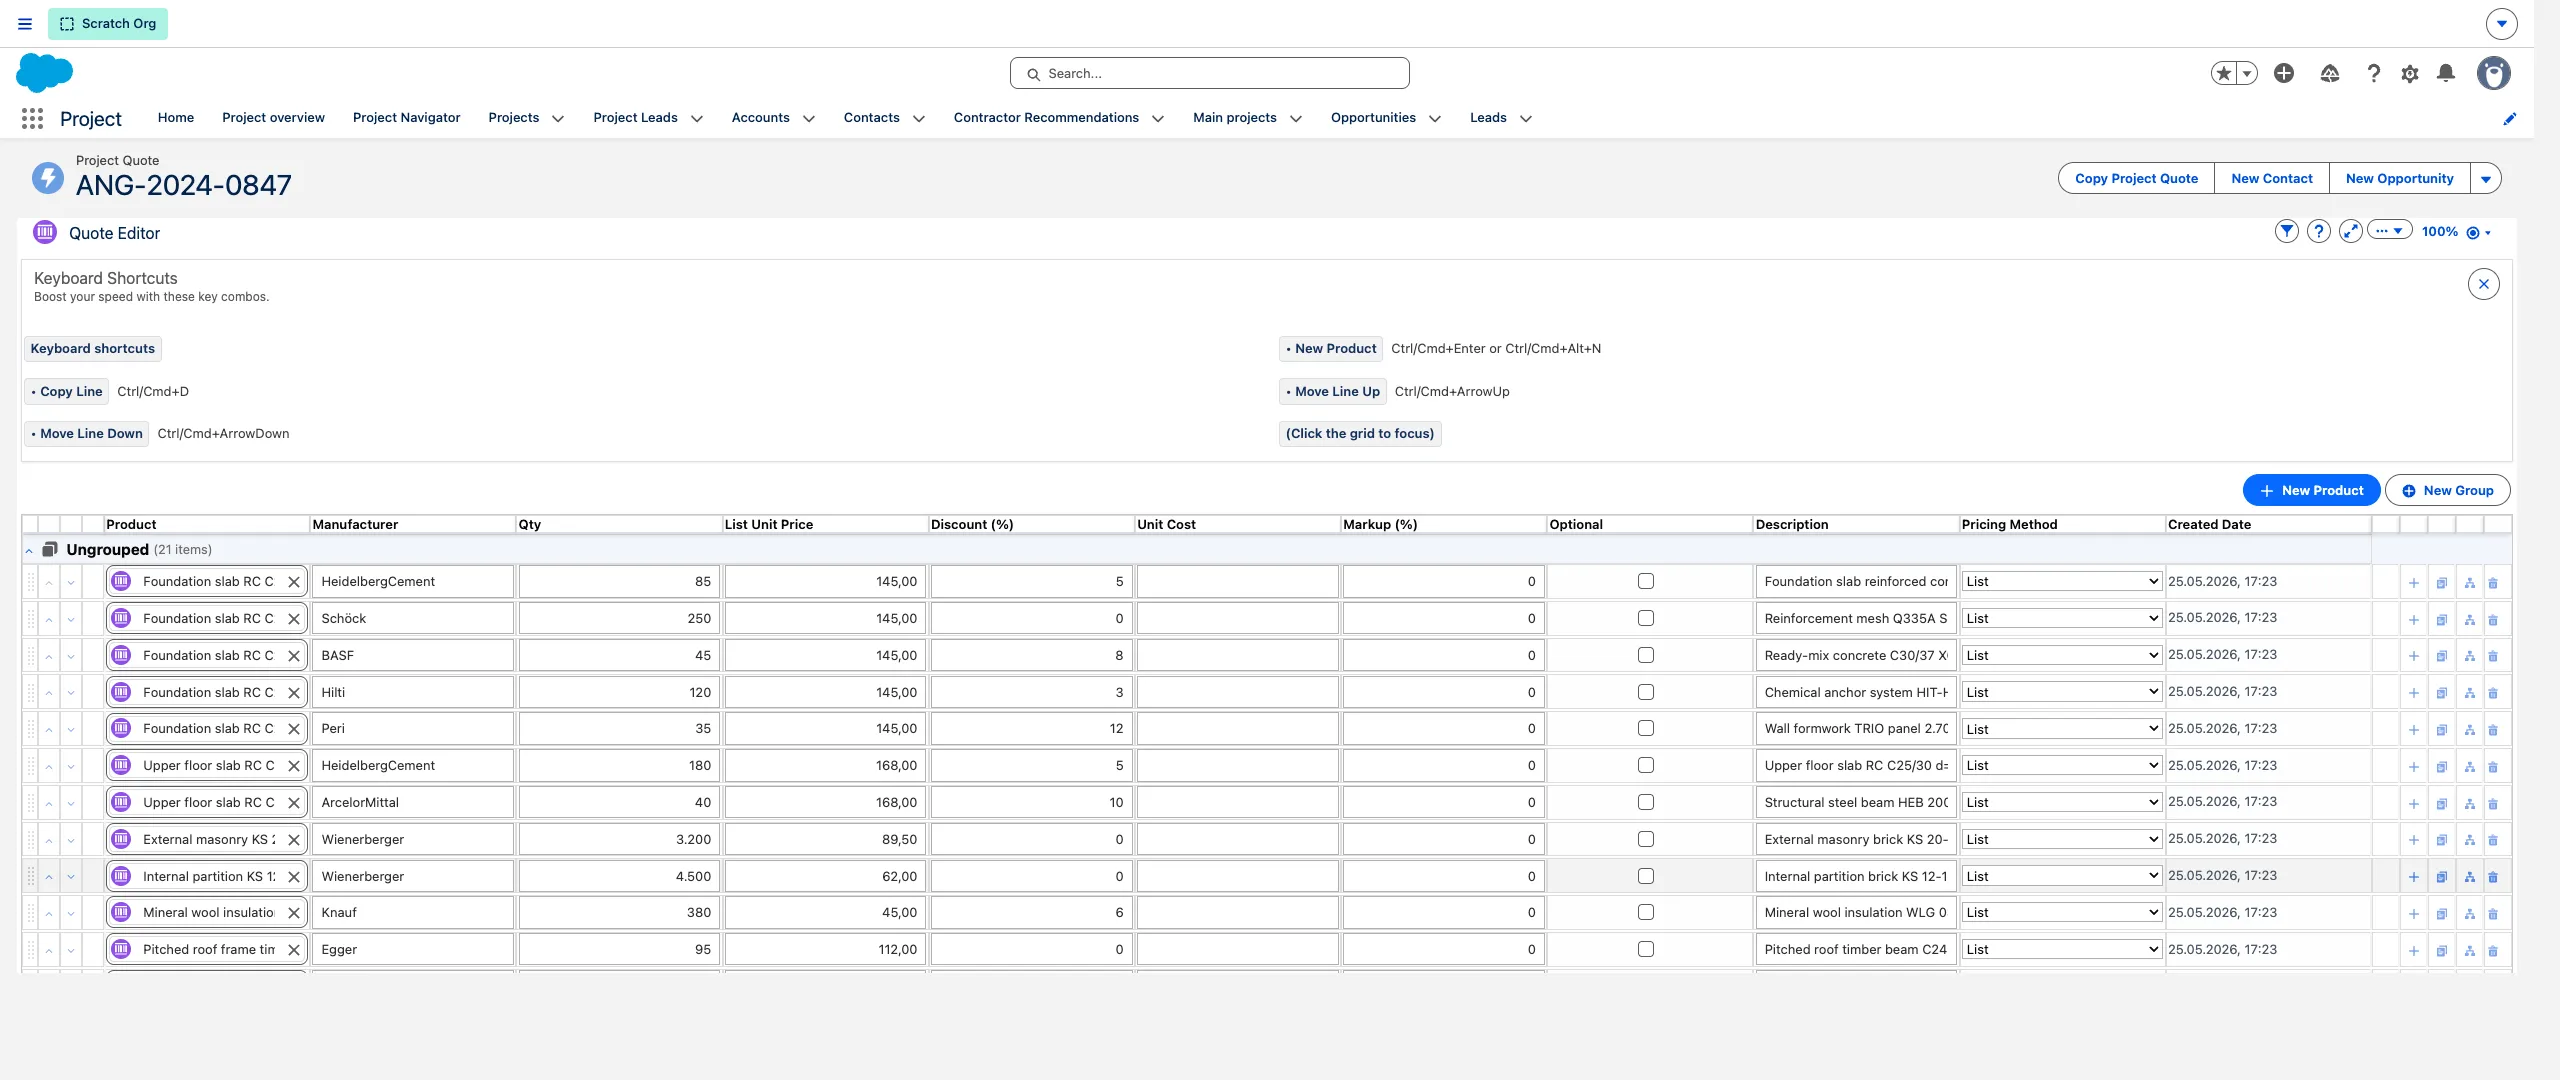Open the Project overview tab
Viewport: 2560px width, 1080px height.
(273, 118)
